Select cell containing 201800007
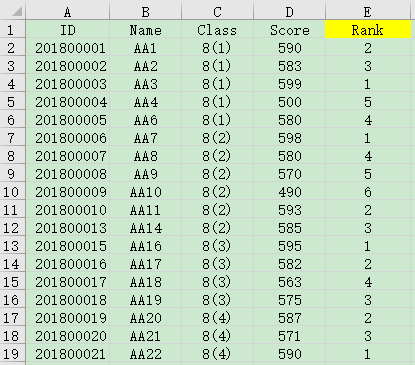This screenshot has height=365, width=415. 68,156
